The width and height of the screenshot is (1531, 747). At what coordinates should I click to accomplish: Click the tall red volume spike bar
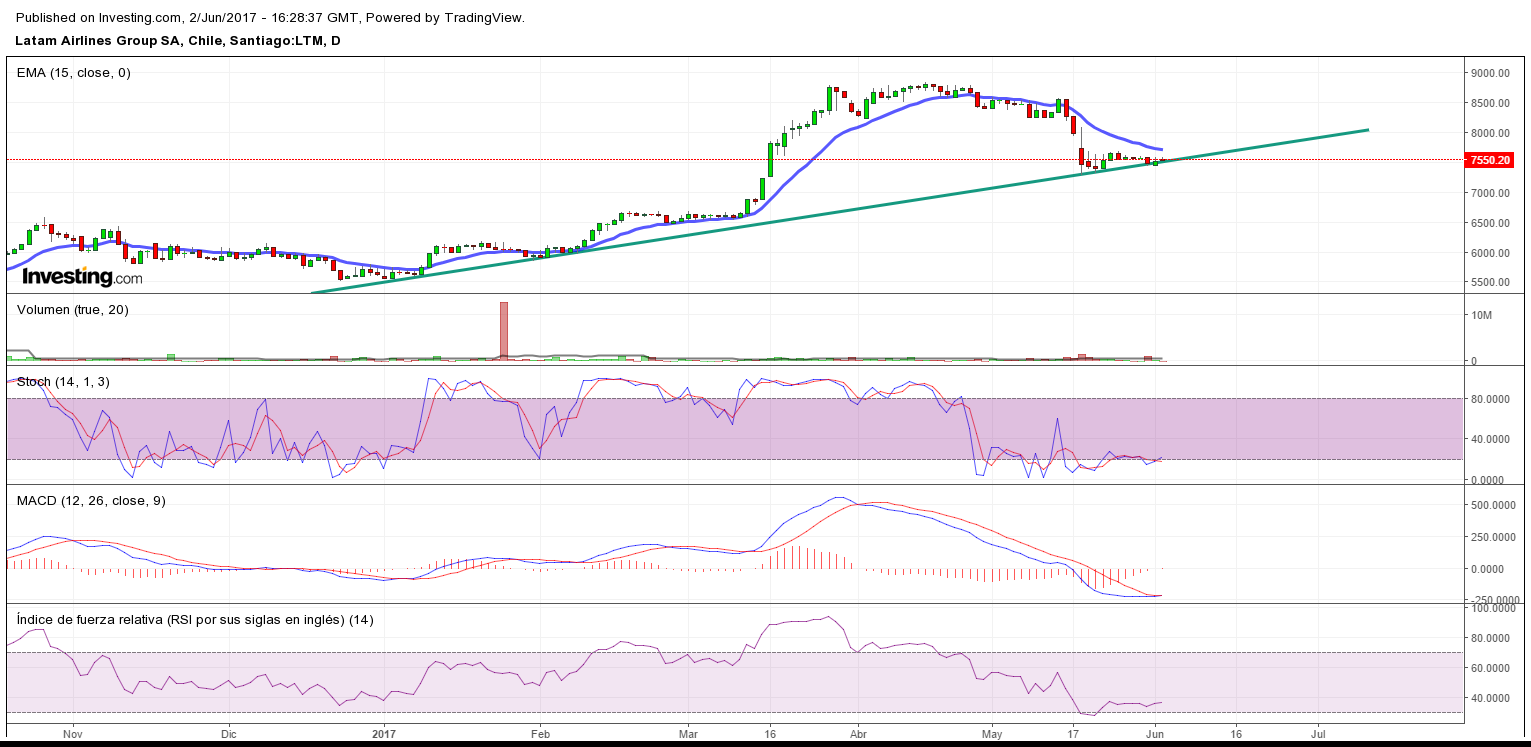pos(505,330)
